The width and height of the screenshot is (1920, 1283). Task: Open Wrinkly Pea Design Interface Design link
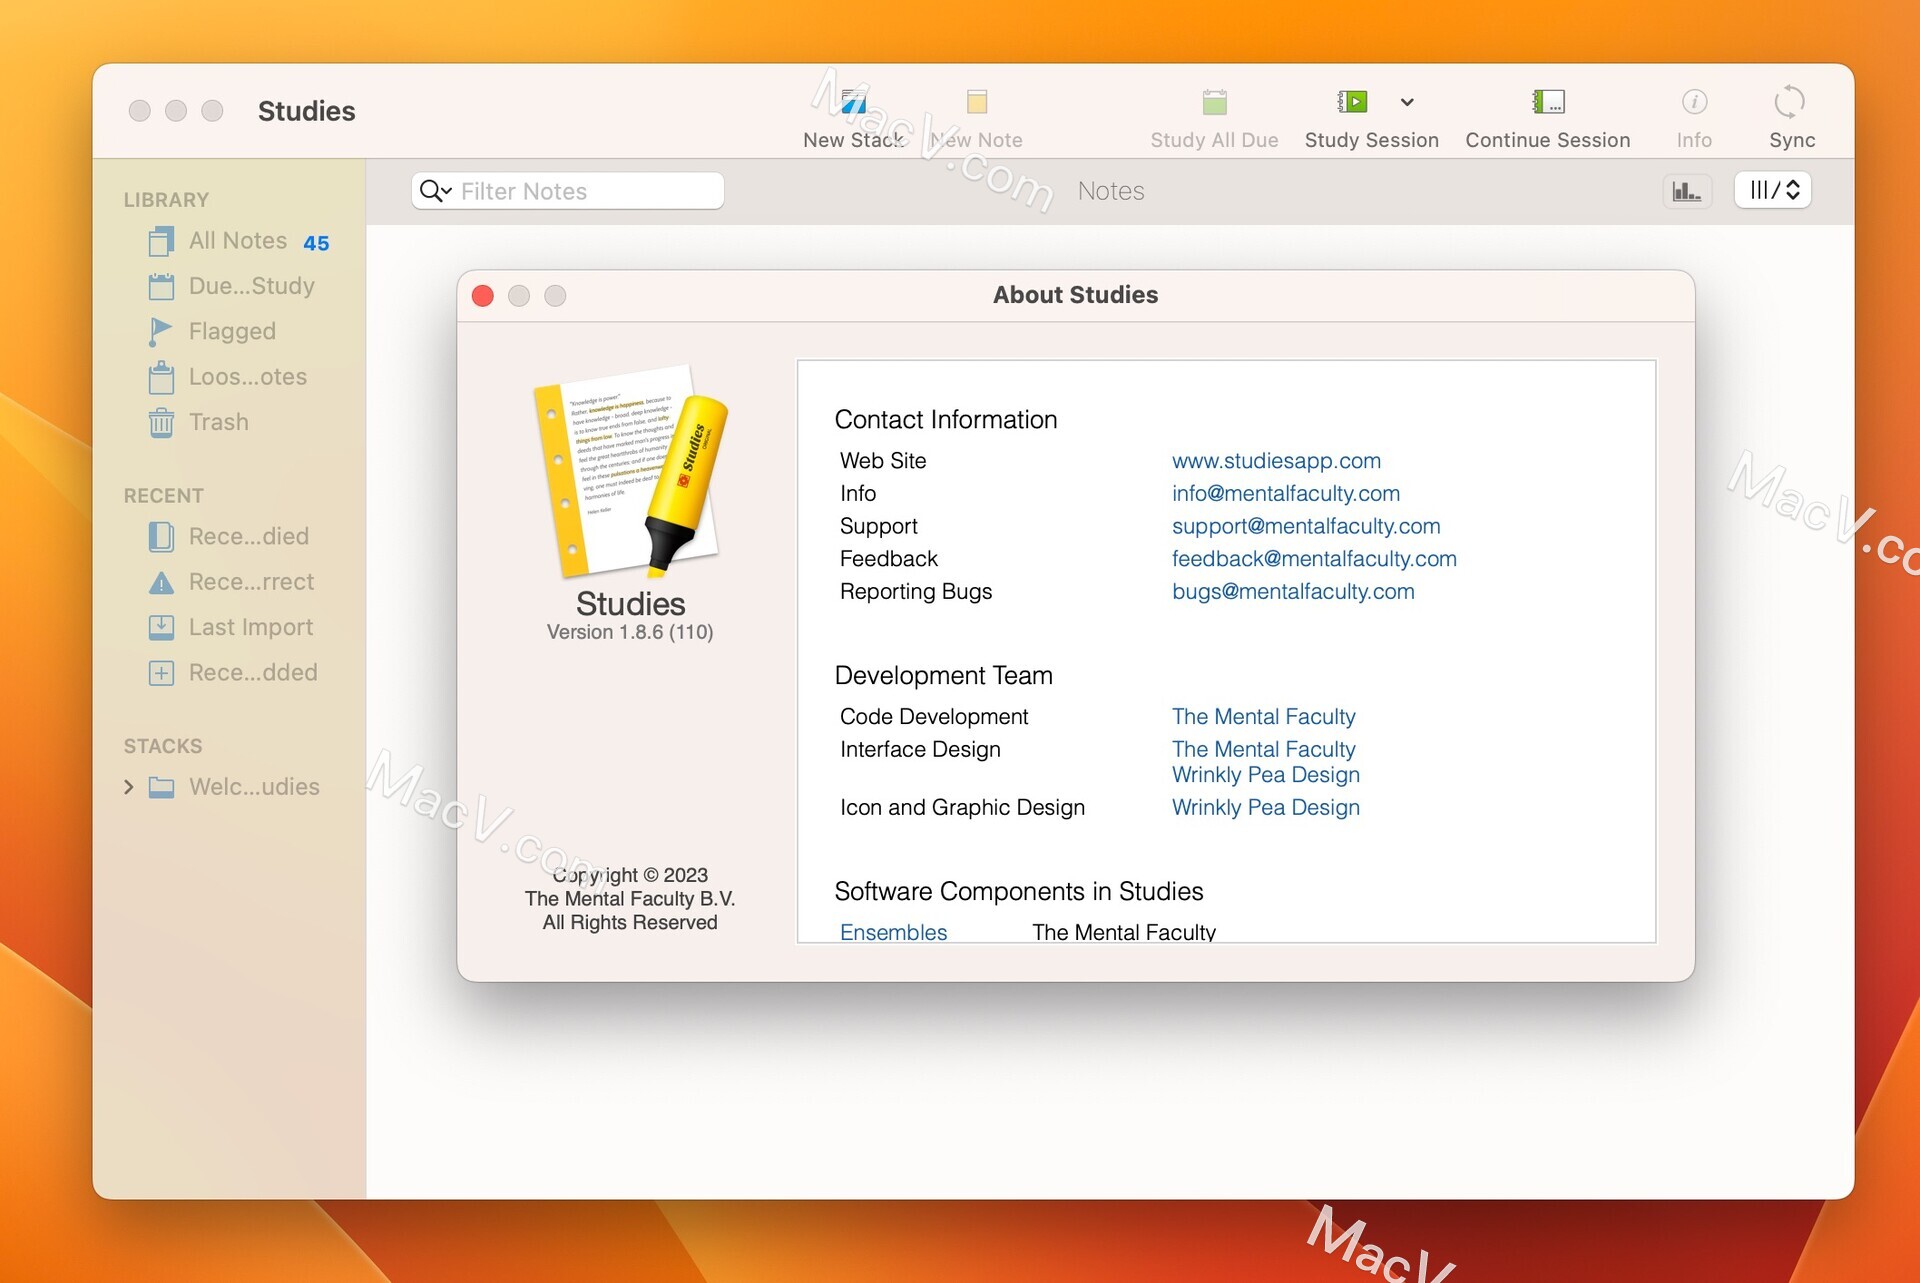click(x=1266, y=775)
